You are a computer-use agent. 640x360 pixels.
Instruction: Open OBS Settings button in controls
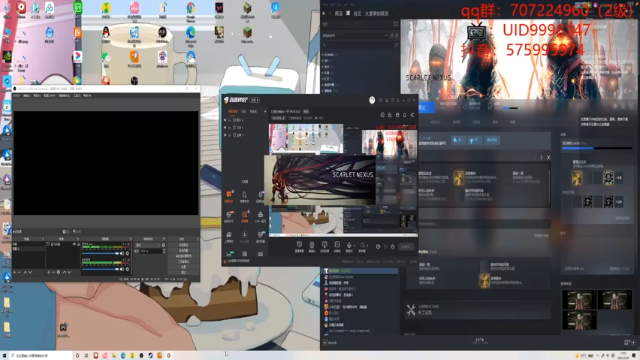tap(184, 267)
